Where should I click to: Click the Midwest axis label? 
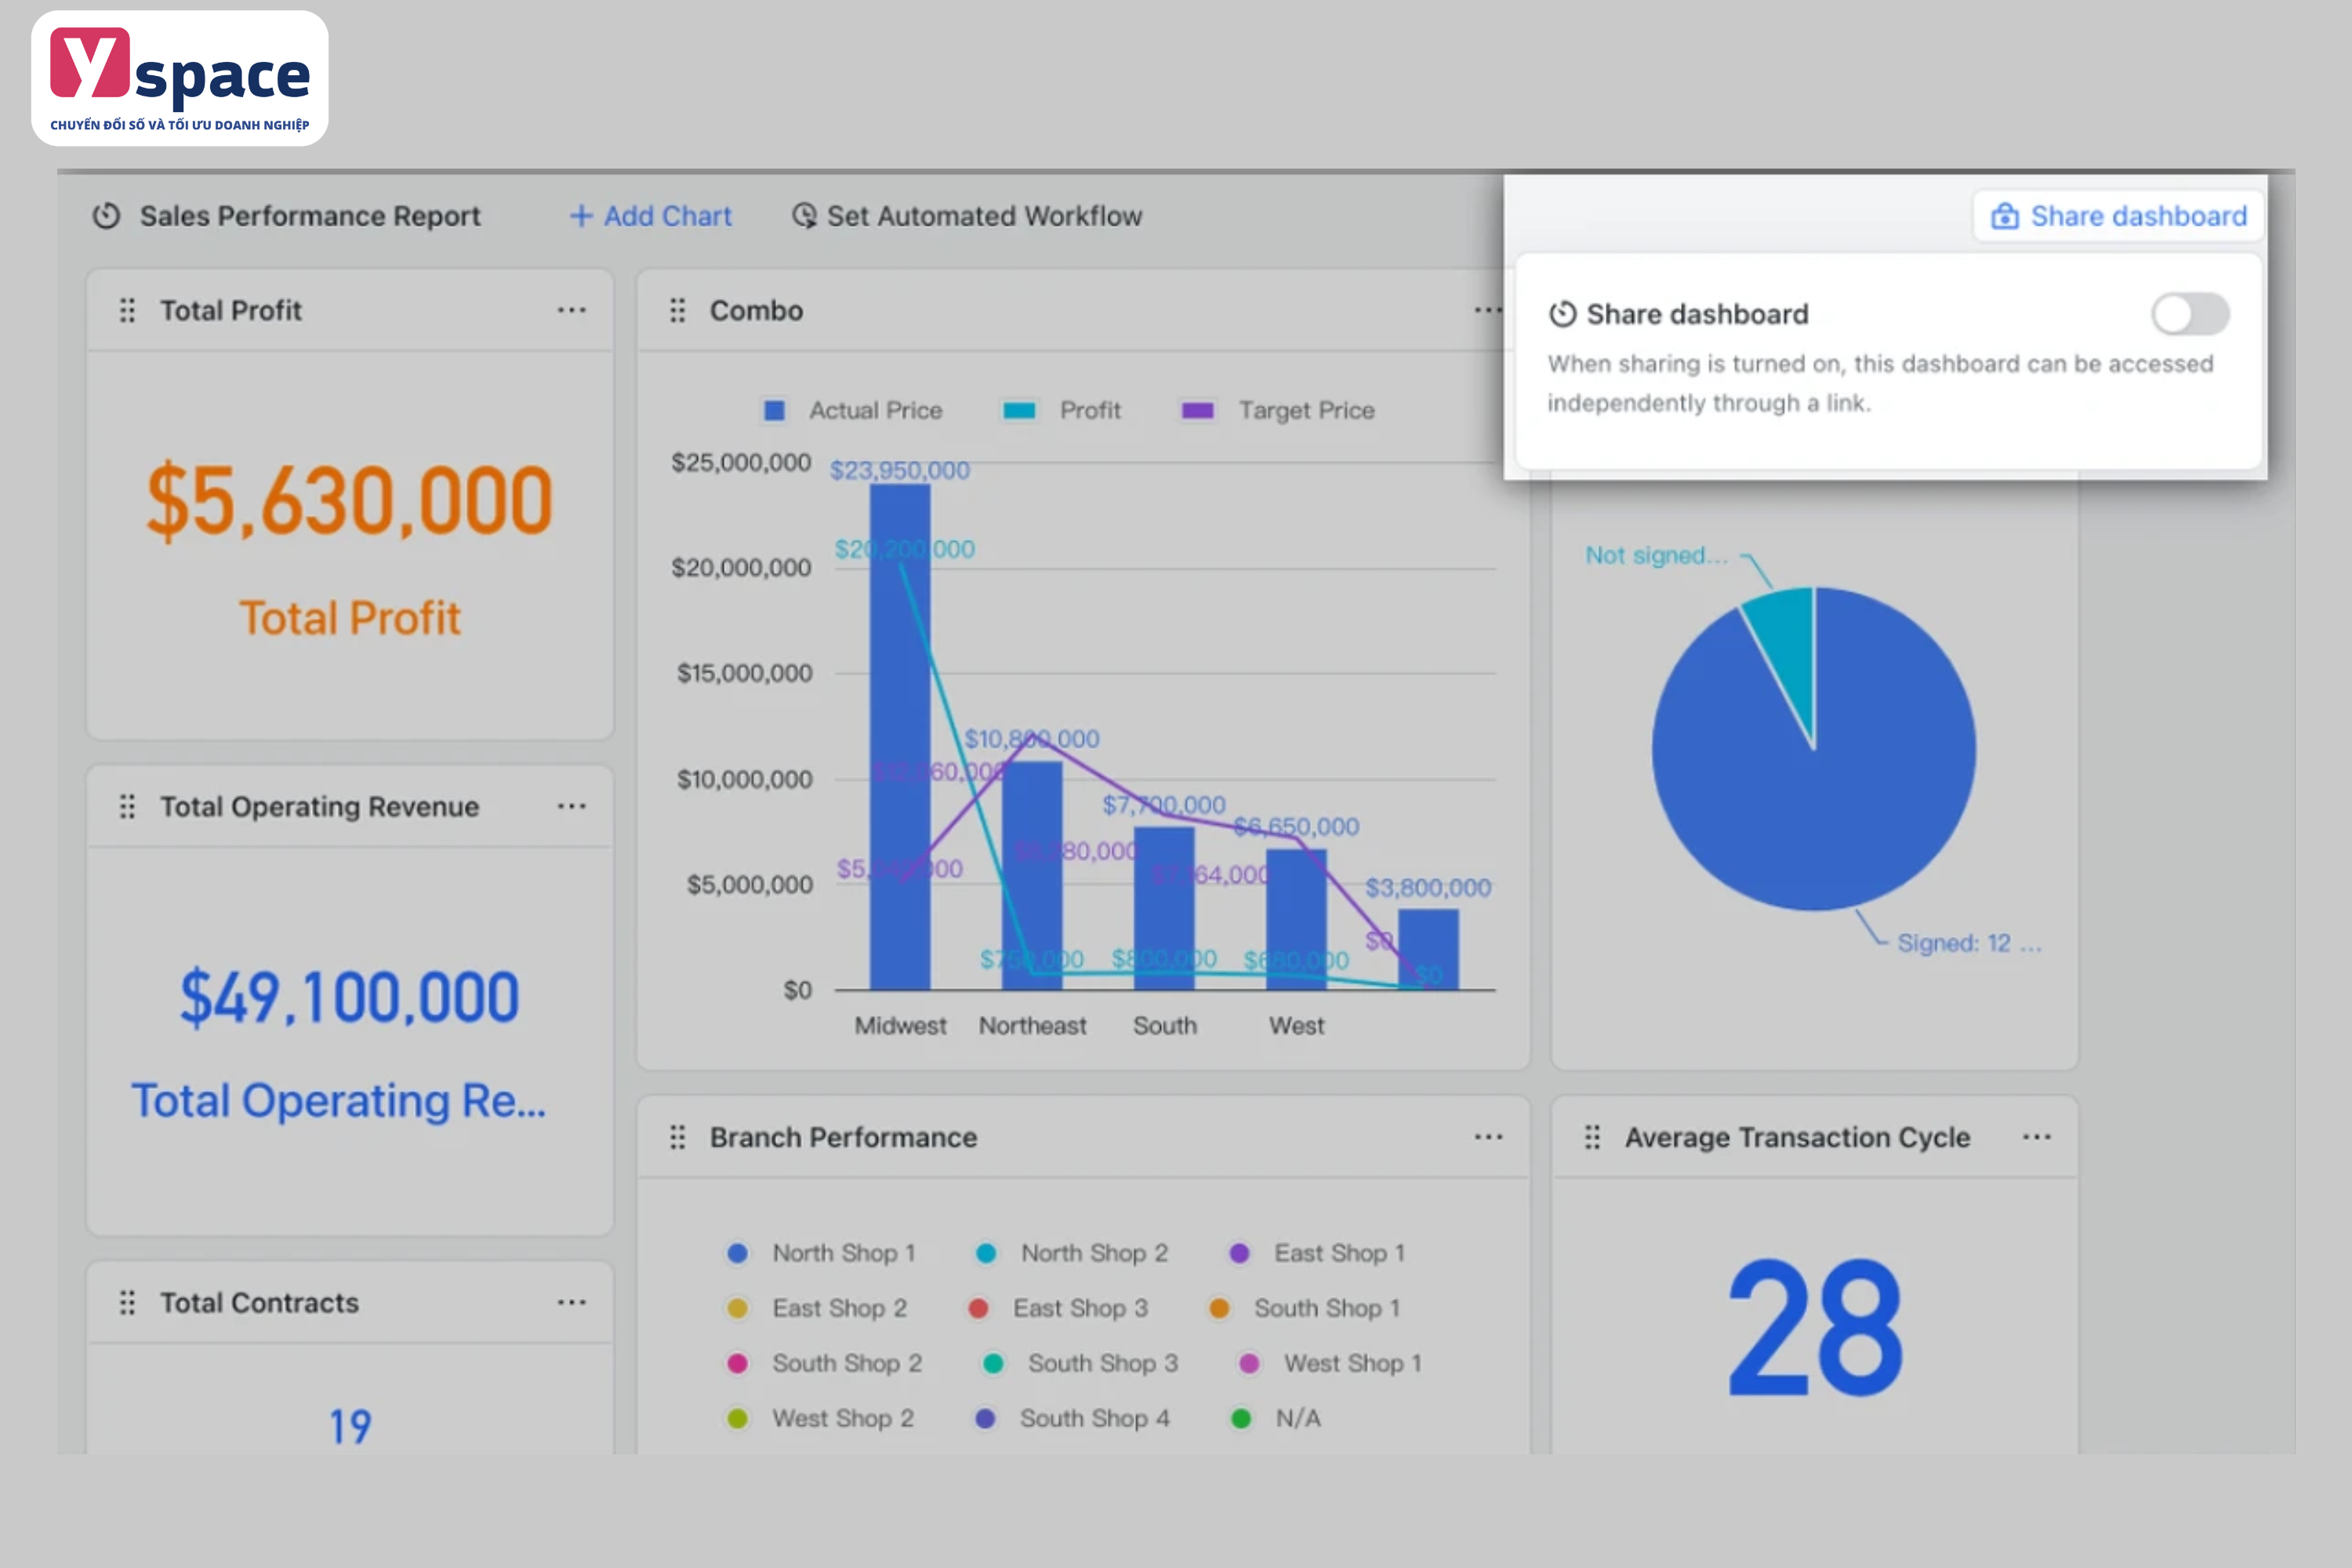900,1026
